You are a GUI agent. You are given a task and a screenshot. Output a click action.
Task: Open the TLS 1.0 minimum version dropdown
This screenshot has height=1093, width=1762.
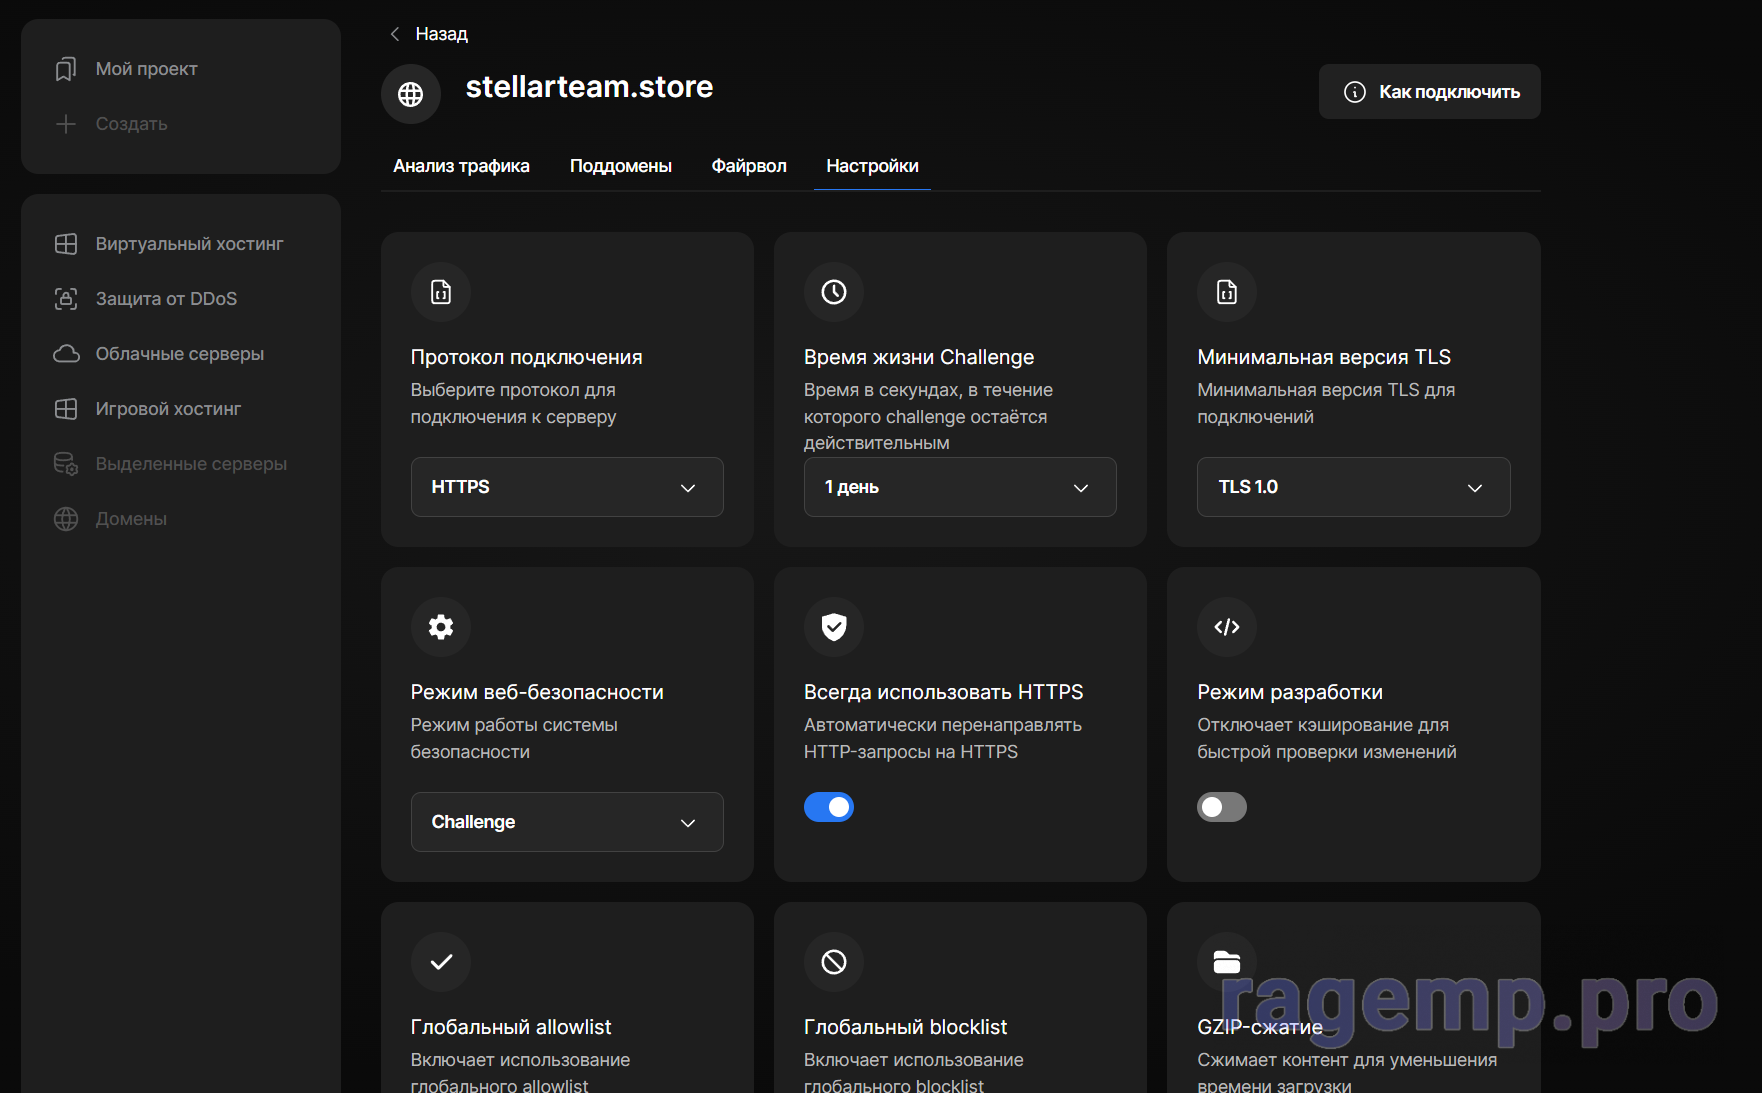[1354, 487]
